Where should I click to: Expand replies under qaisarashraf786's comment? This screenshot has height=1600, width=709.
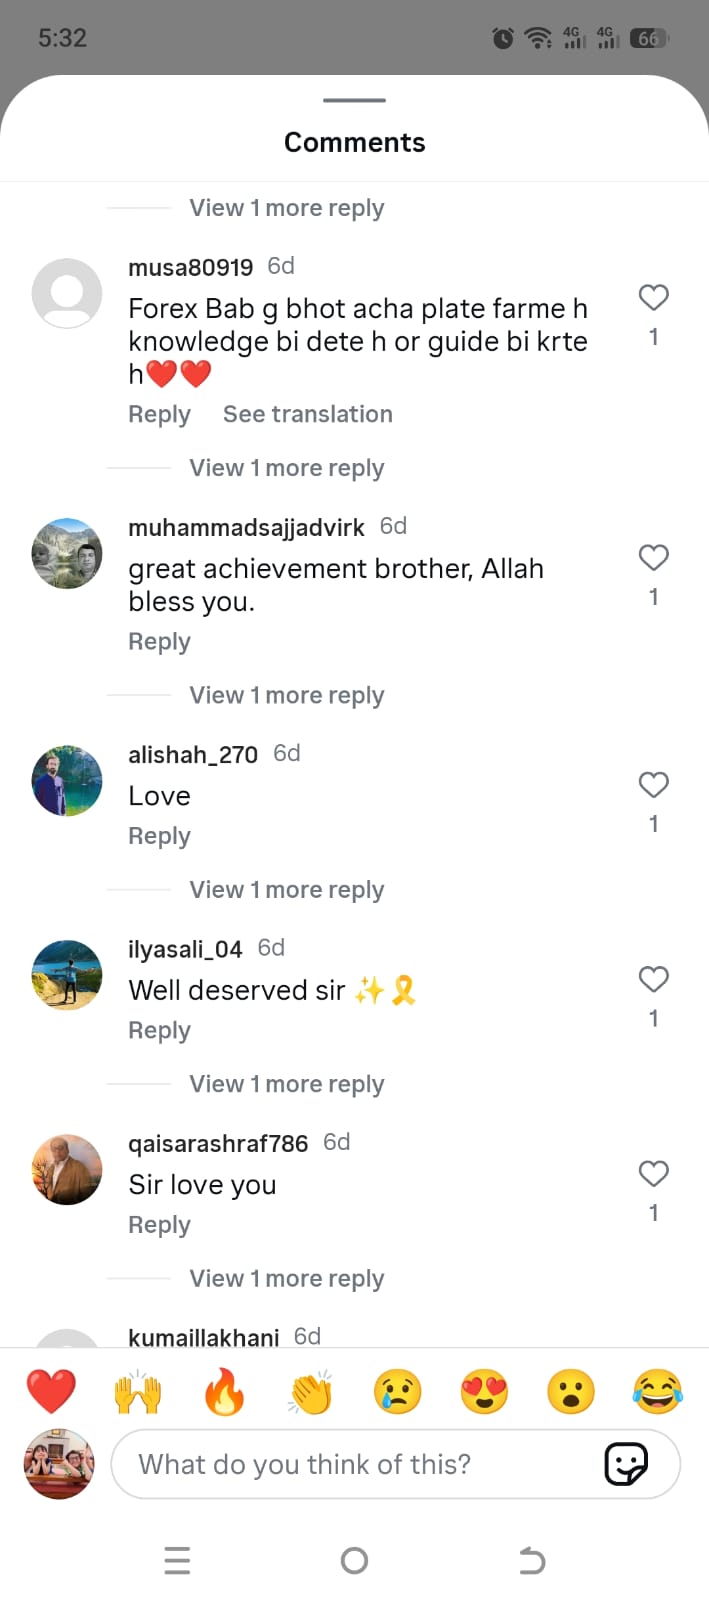(x=287, y=1279)
